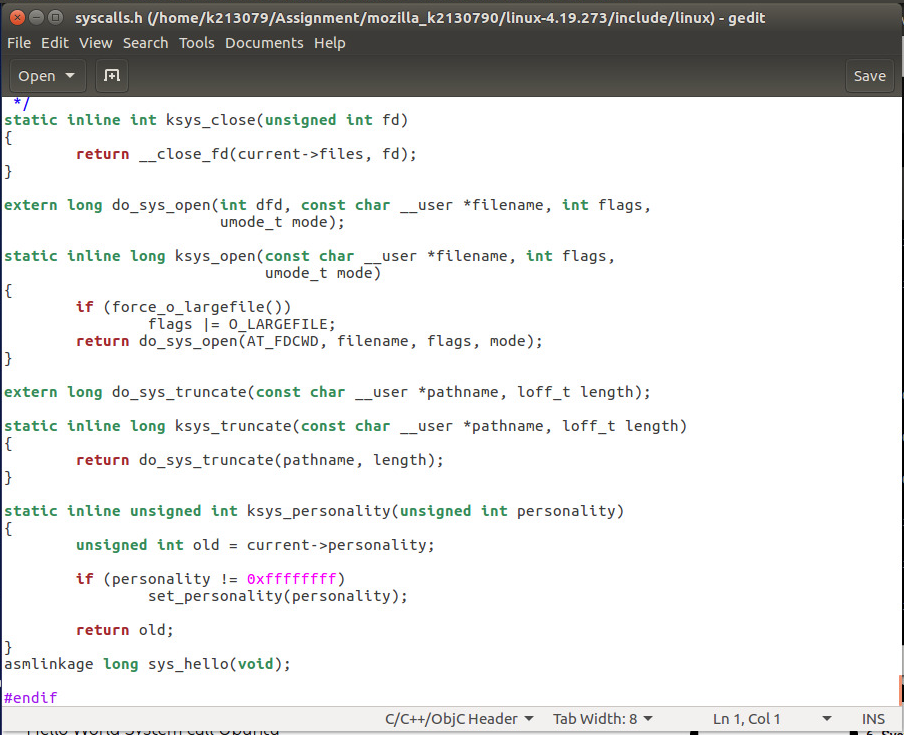
Task: Toggle INS overwrite mode indicator
Action: [x=872, y=718]
